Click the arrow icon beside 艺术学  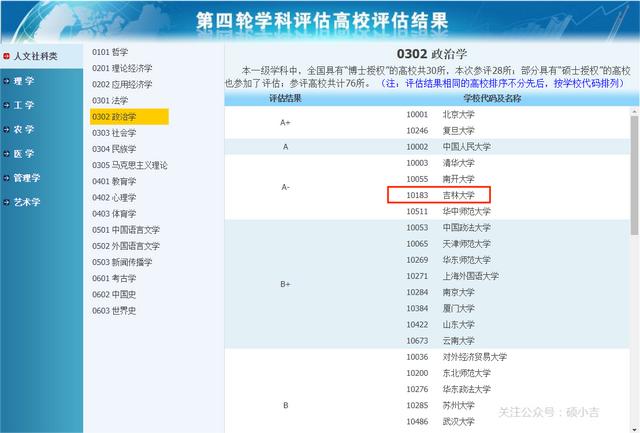coord(6,202)
